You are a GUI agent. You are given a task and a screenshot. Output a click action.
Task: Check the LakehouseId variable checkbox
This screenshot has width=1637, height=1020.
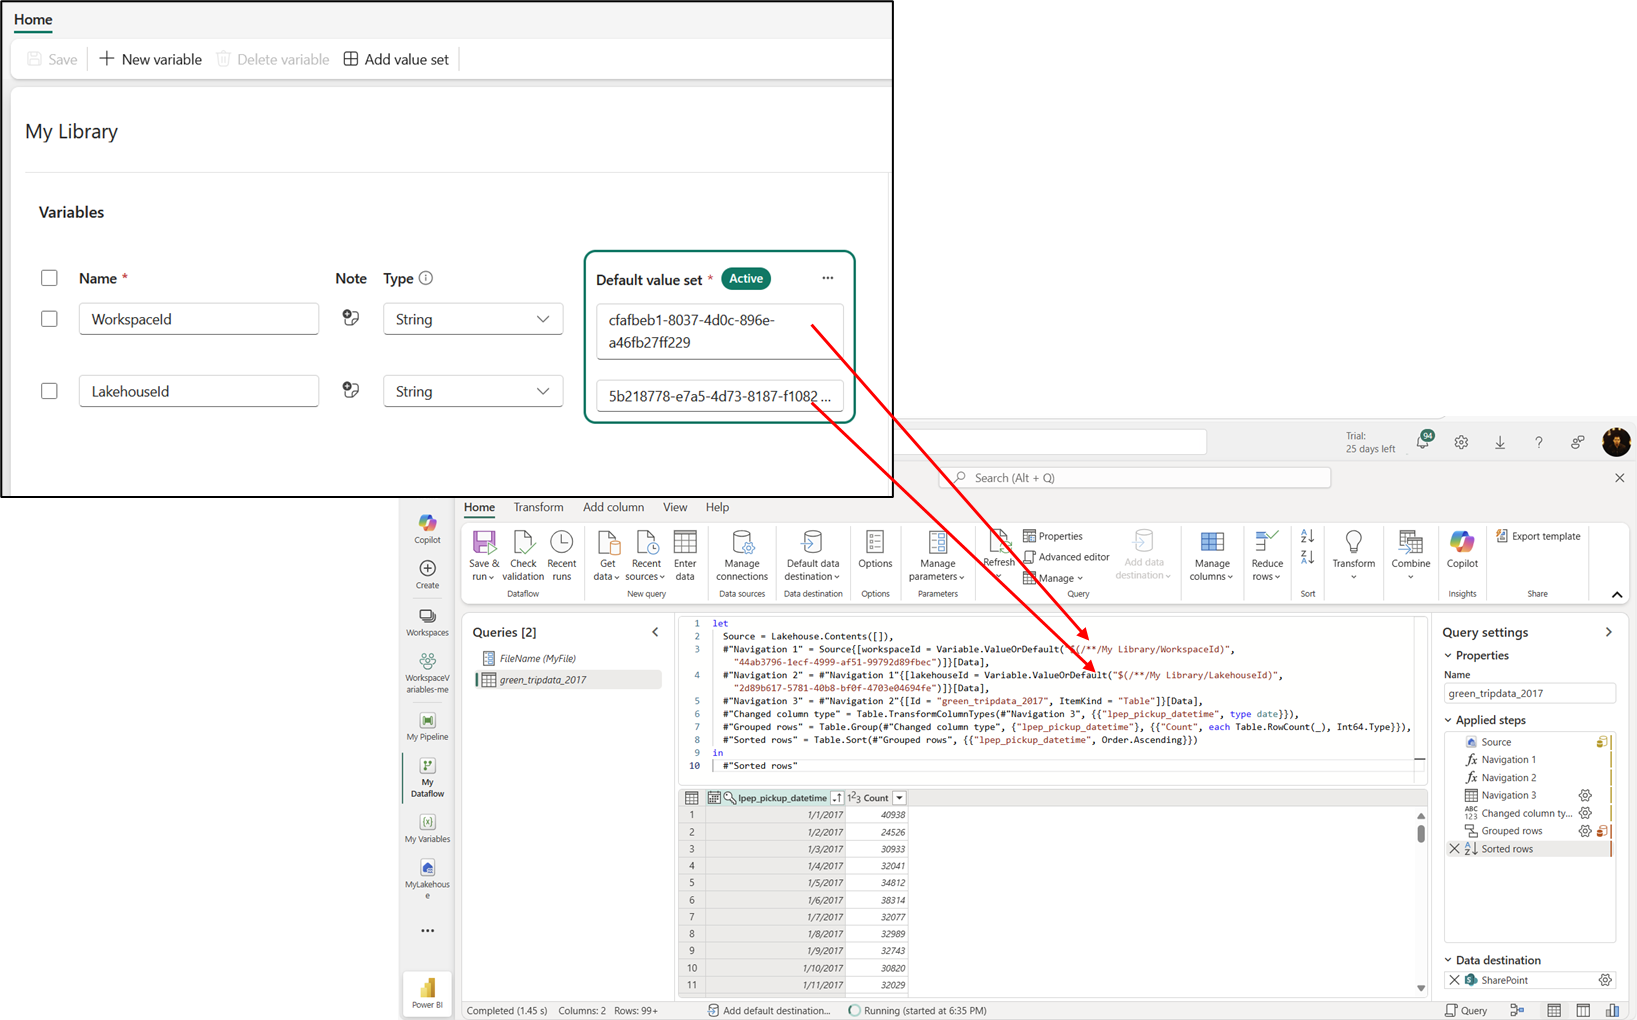click(x=49, y=390)
